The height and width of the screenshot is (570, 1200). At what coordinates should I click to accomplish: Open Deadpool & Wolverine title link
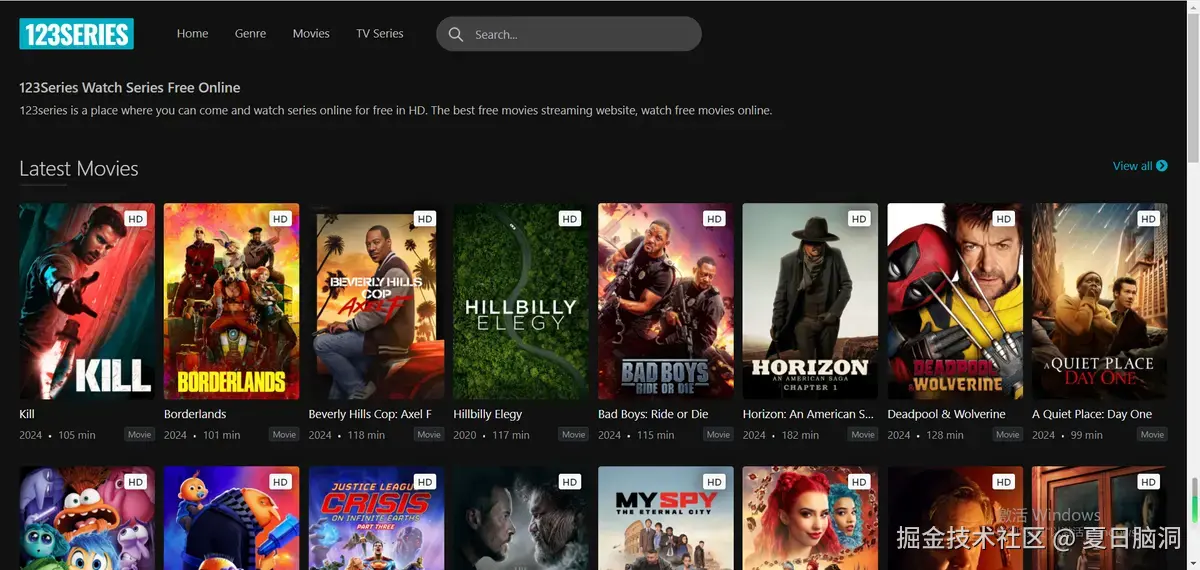click(x=946, y=414)
